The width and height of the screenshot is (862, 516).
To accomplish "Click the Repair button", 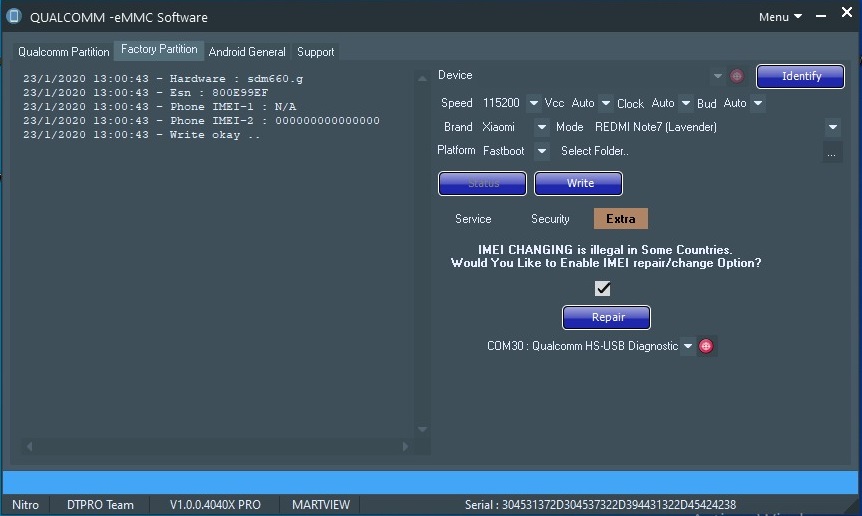I will click(x=606, y=317).
